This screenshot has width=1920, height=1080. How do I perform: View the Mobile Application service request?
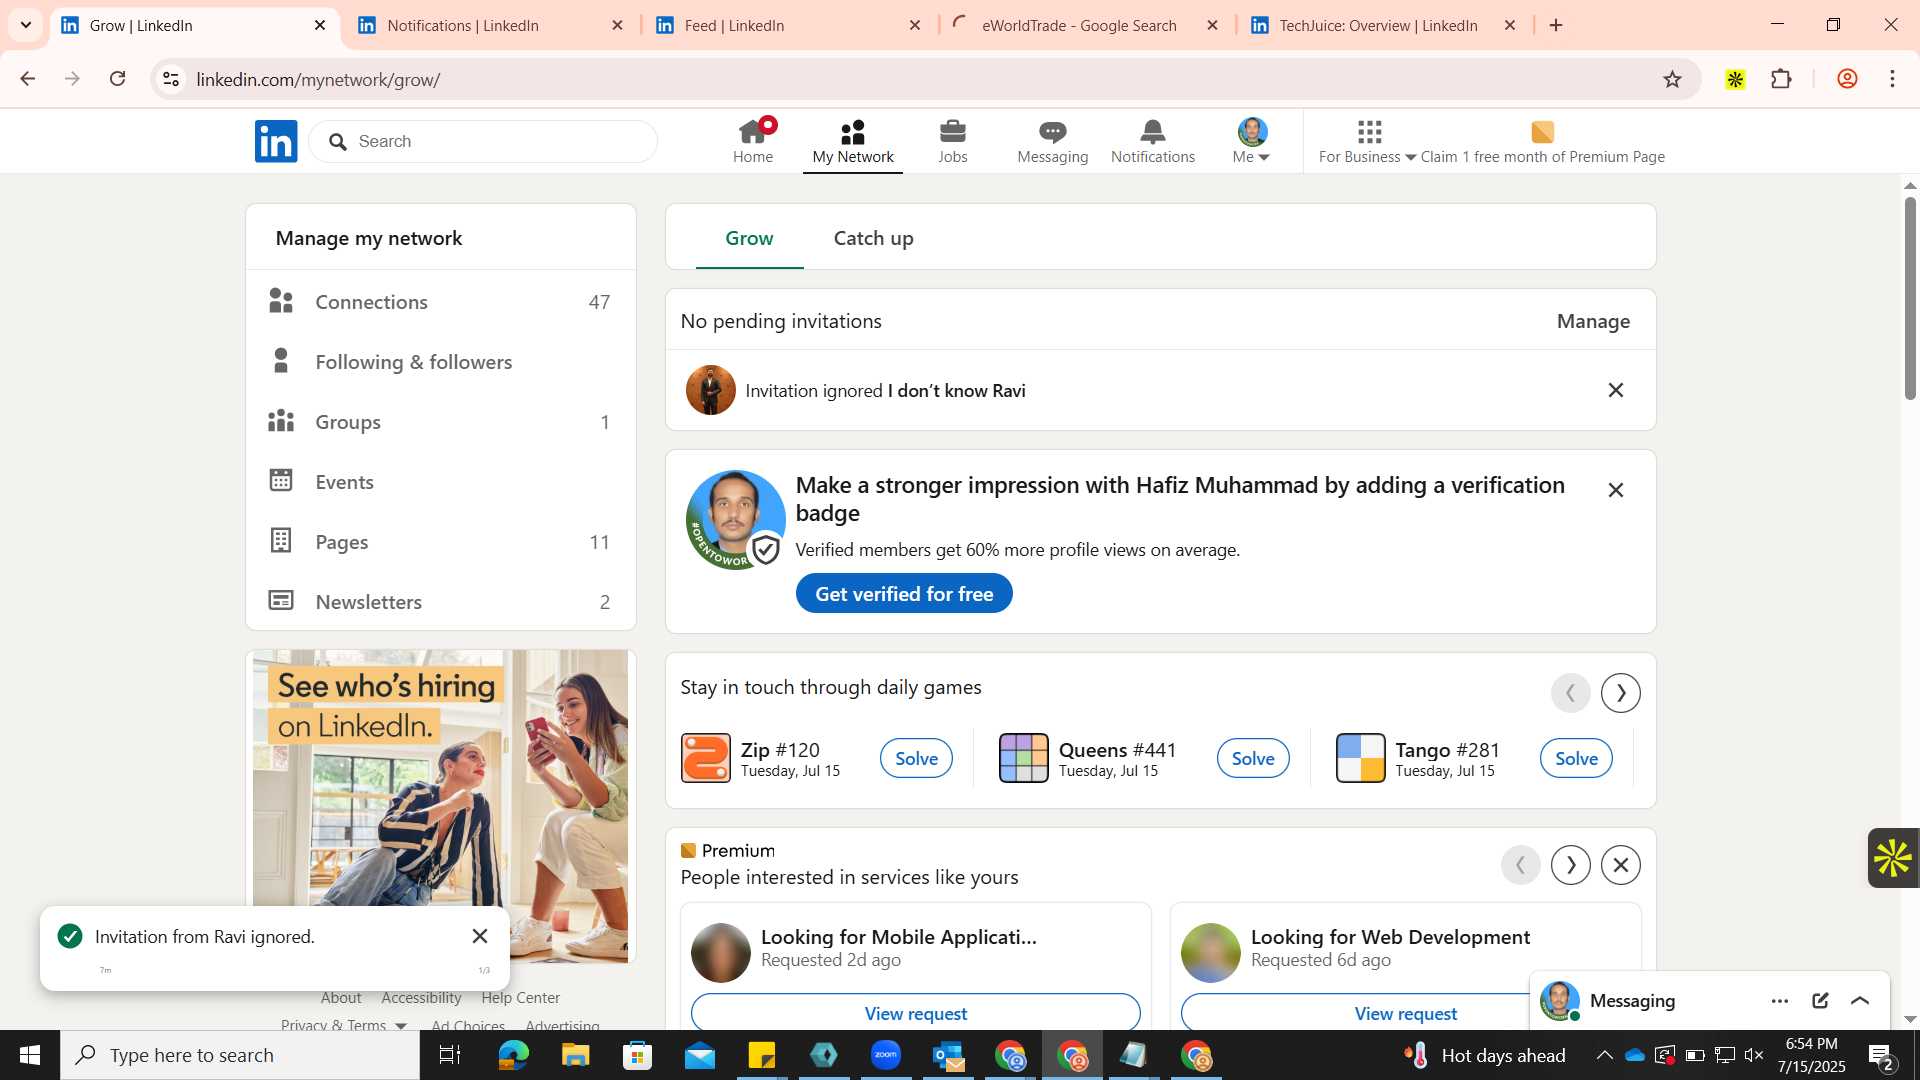(x=915, y=1013)
